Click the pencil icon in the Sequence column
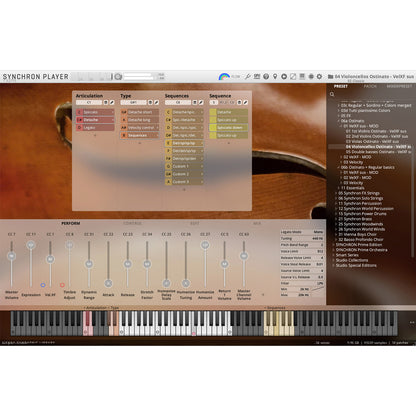 click(x=245, y=102)
